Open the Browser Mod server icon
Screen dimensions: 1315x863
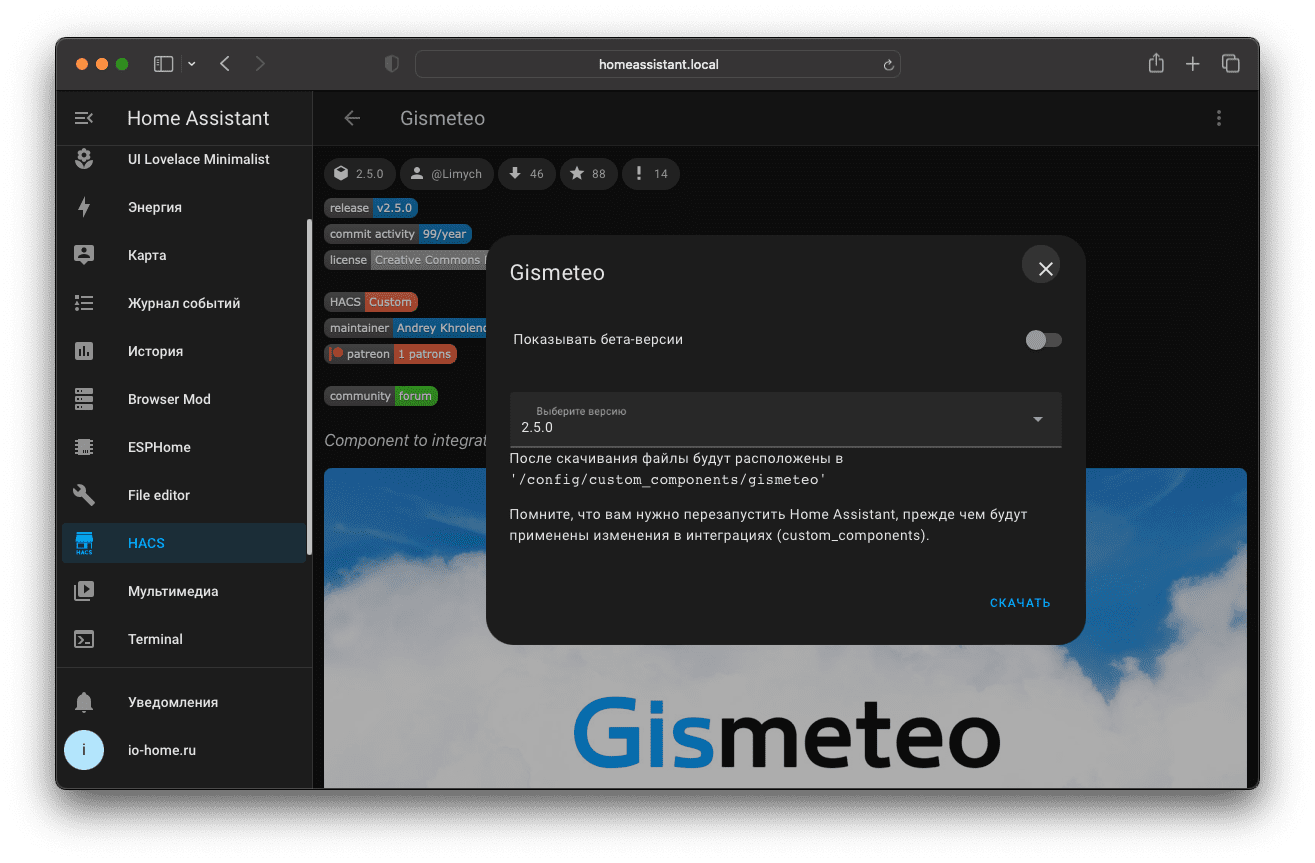click(84, 399)
